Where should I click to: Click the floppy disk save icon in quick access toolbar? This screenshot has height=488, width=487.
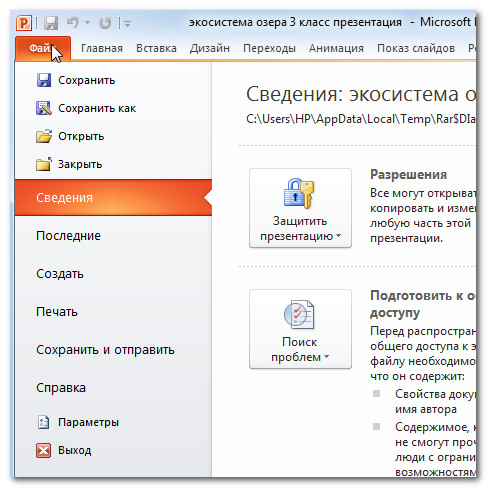tap(51, 23)
